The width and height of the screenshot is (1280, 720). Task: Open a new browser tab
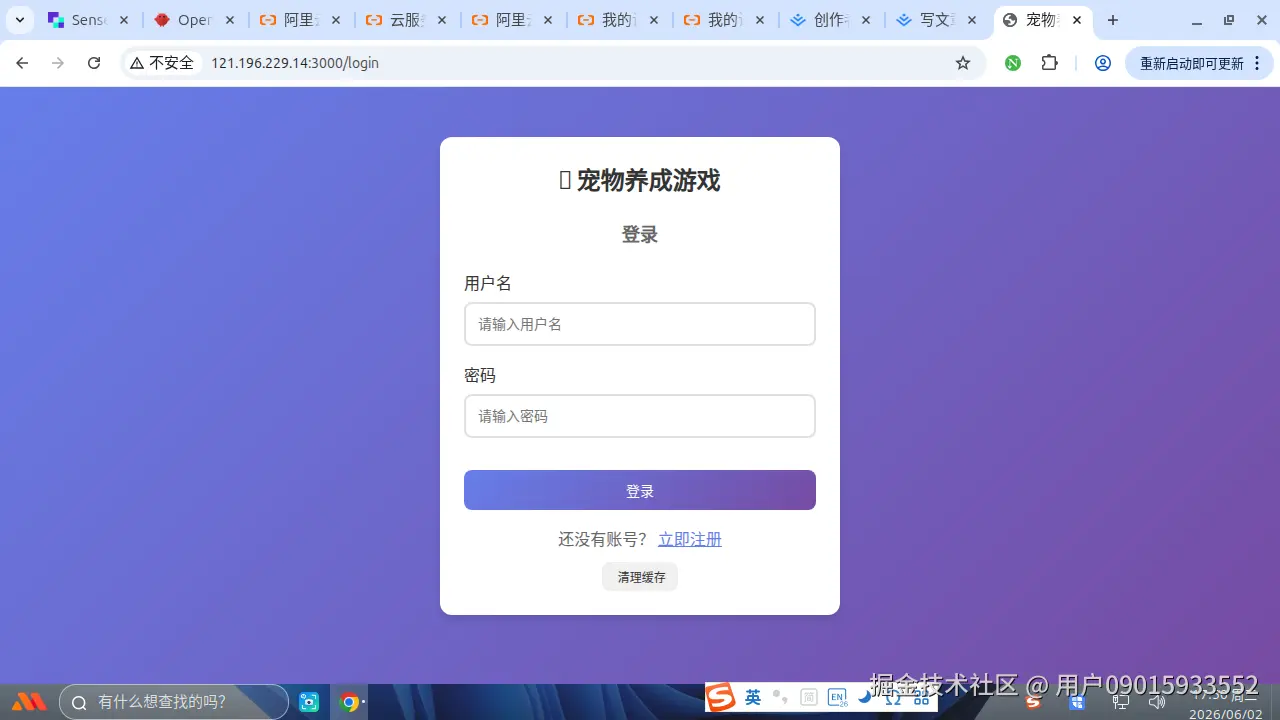point(1113,20)
